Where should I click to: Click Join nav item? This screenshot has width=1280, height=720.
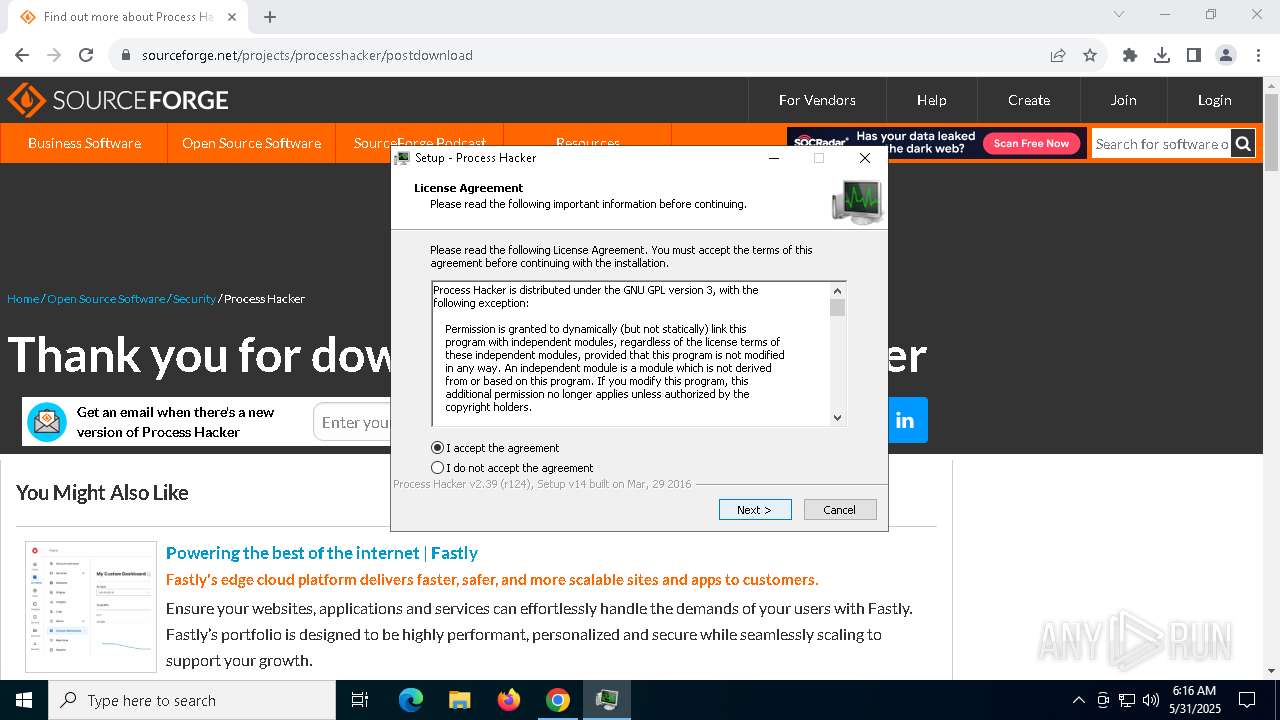(1123, 100)
